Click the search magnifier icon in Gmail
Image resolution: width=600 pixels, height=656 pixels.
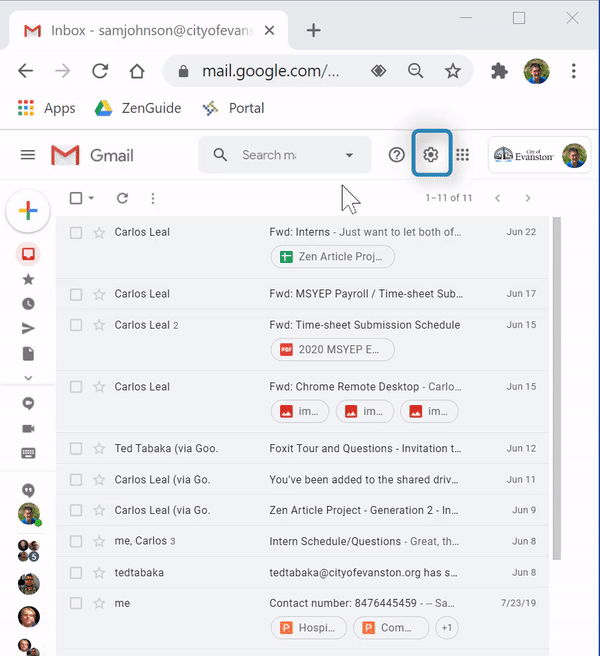[x=220, y=155]
